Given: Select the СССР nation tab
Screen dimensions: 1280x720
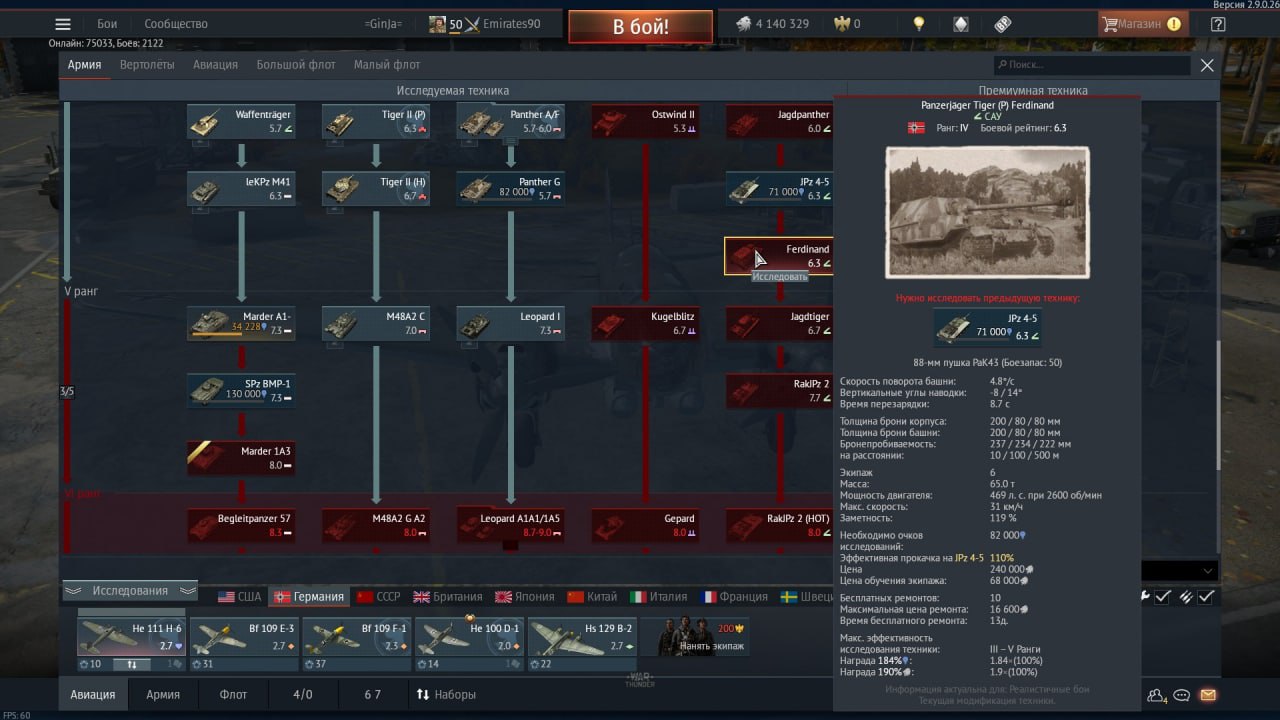Looking at the screenshot, I should [379, 597].
